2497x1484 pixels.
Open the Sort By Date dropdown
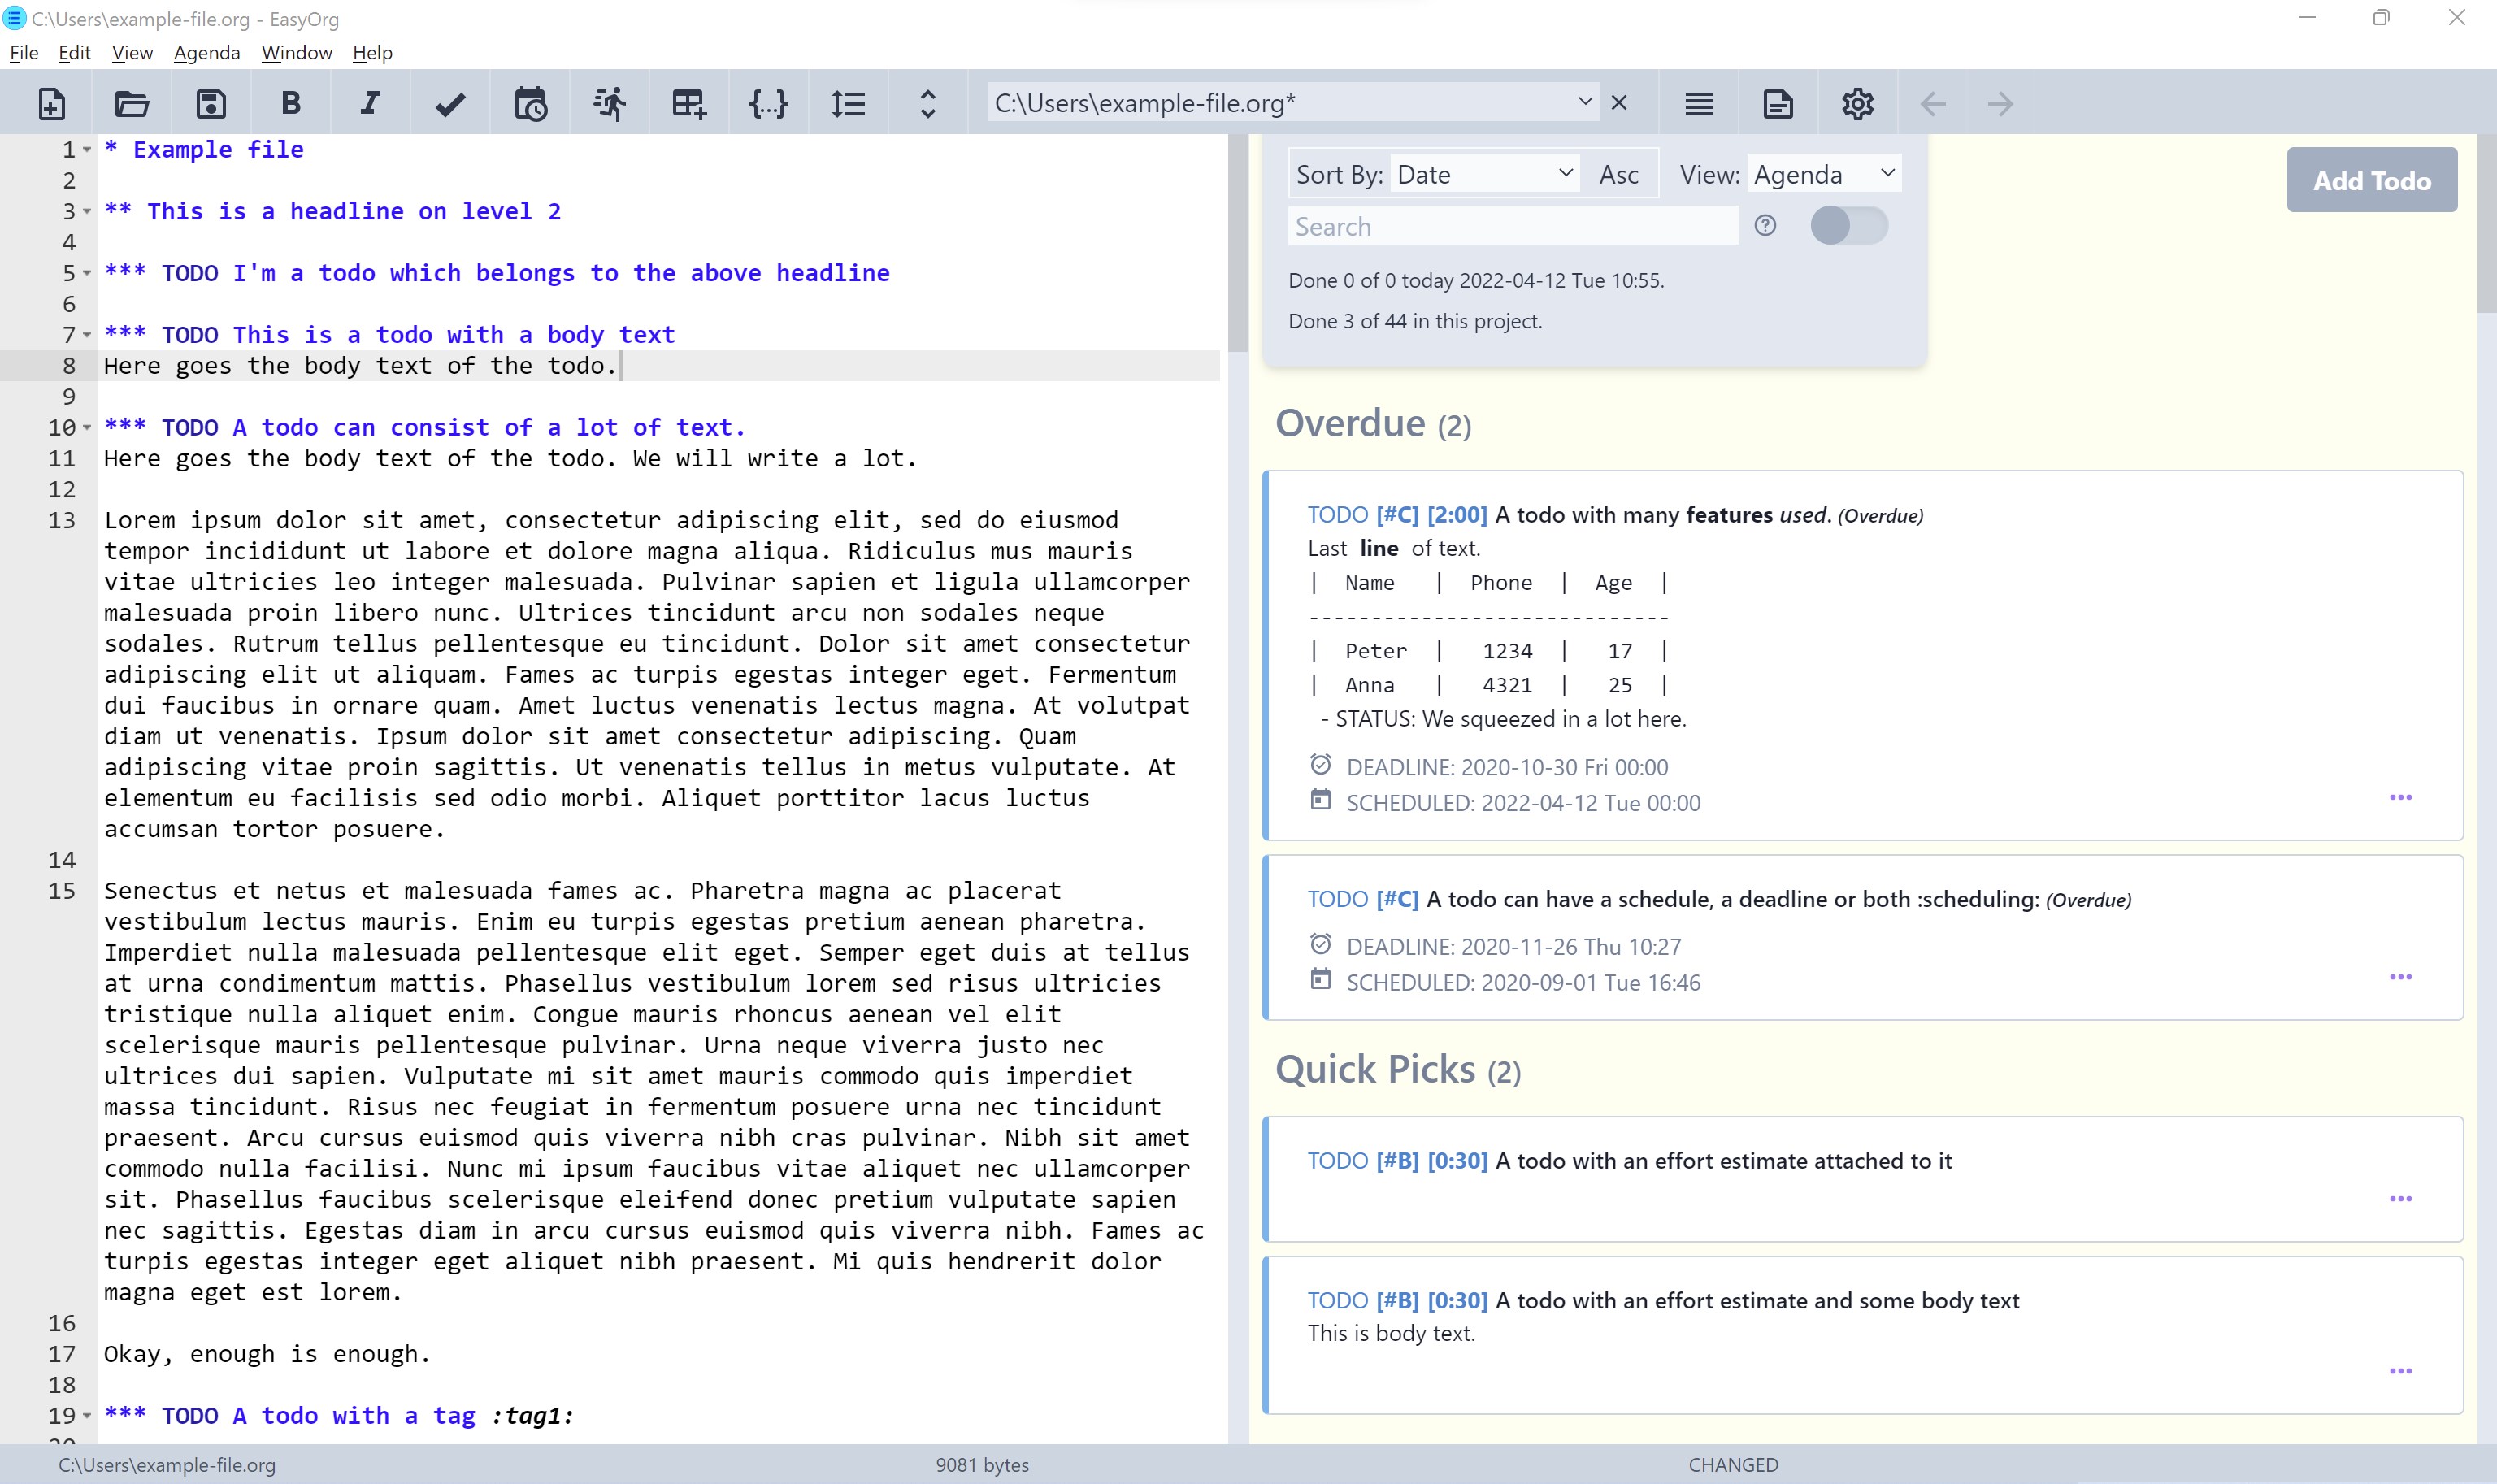pyautogui.click(x=1485, y=175)
